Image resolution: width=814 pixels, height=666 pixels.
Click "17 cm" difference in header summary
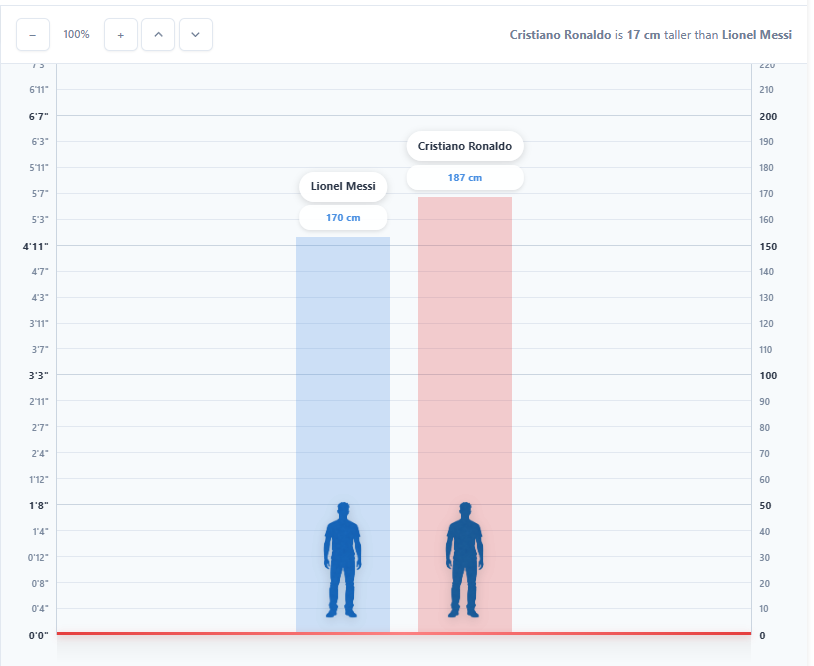pyautogui.click(x=643, y=35)
